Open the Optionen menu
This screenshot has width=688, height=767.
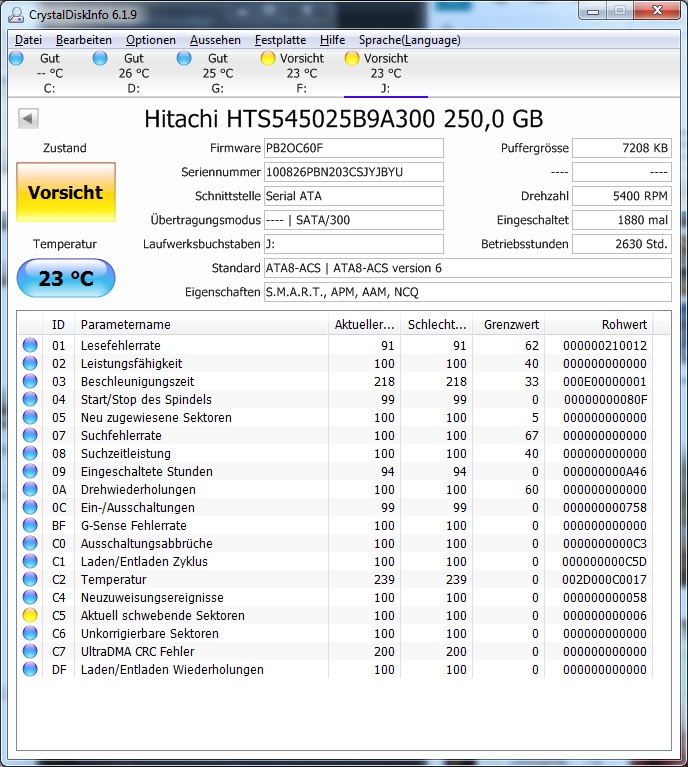pos(151,40)
